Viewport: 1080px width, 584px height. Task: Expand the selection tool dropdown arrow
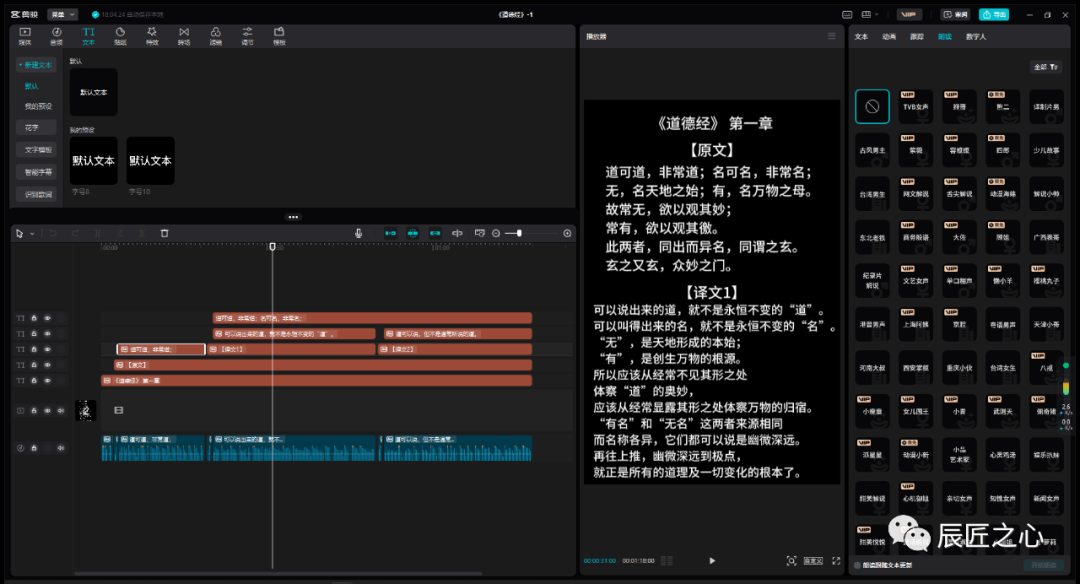pos(32,233)
